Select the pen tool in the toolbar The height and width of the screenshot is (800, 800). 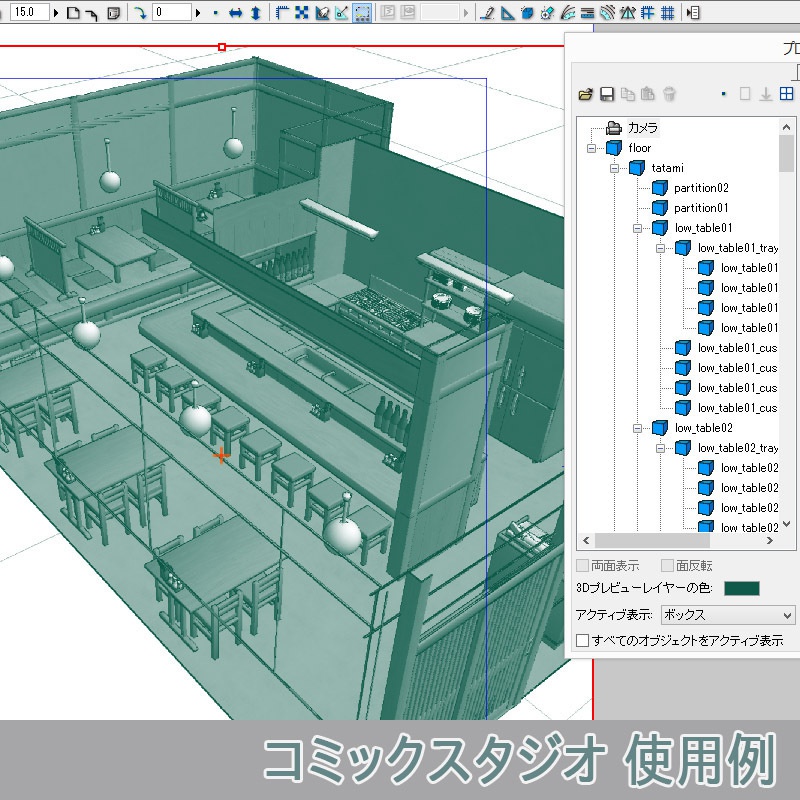488,12
